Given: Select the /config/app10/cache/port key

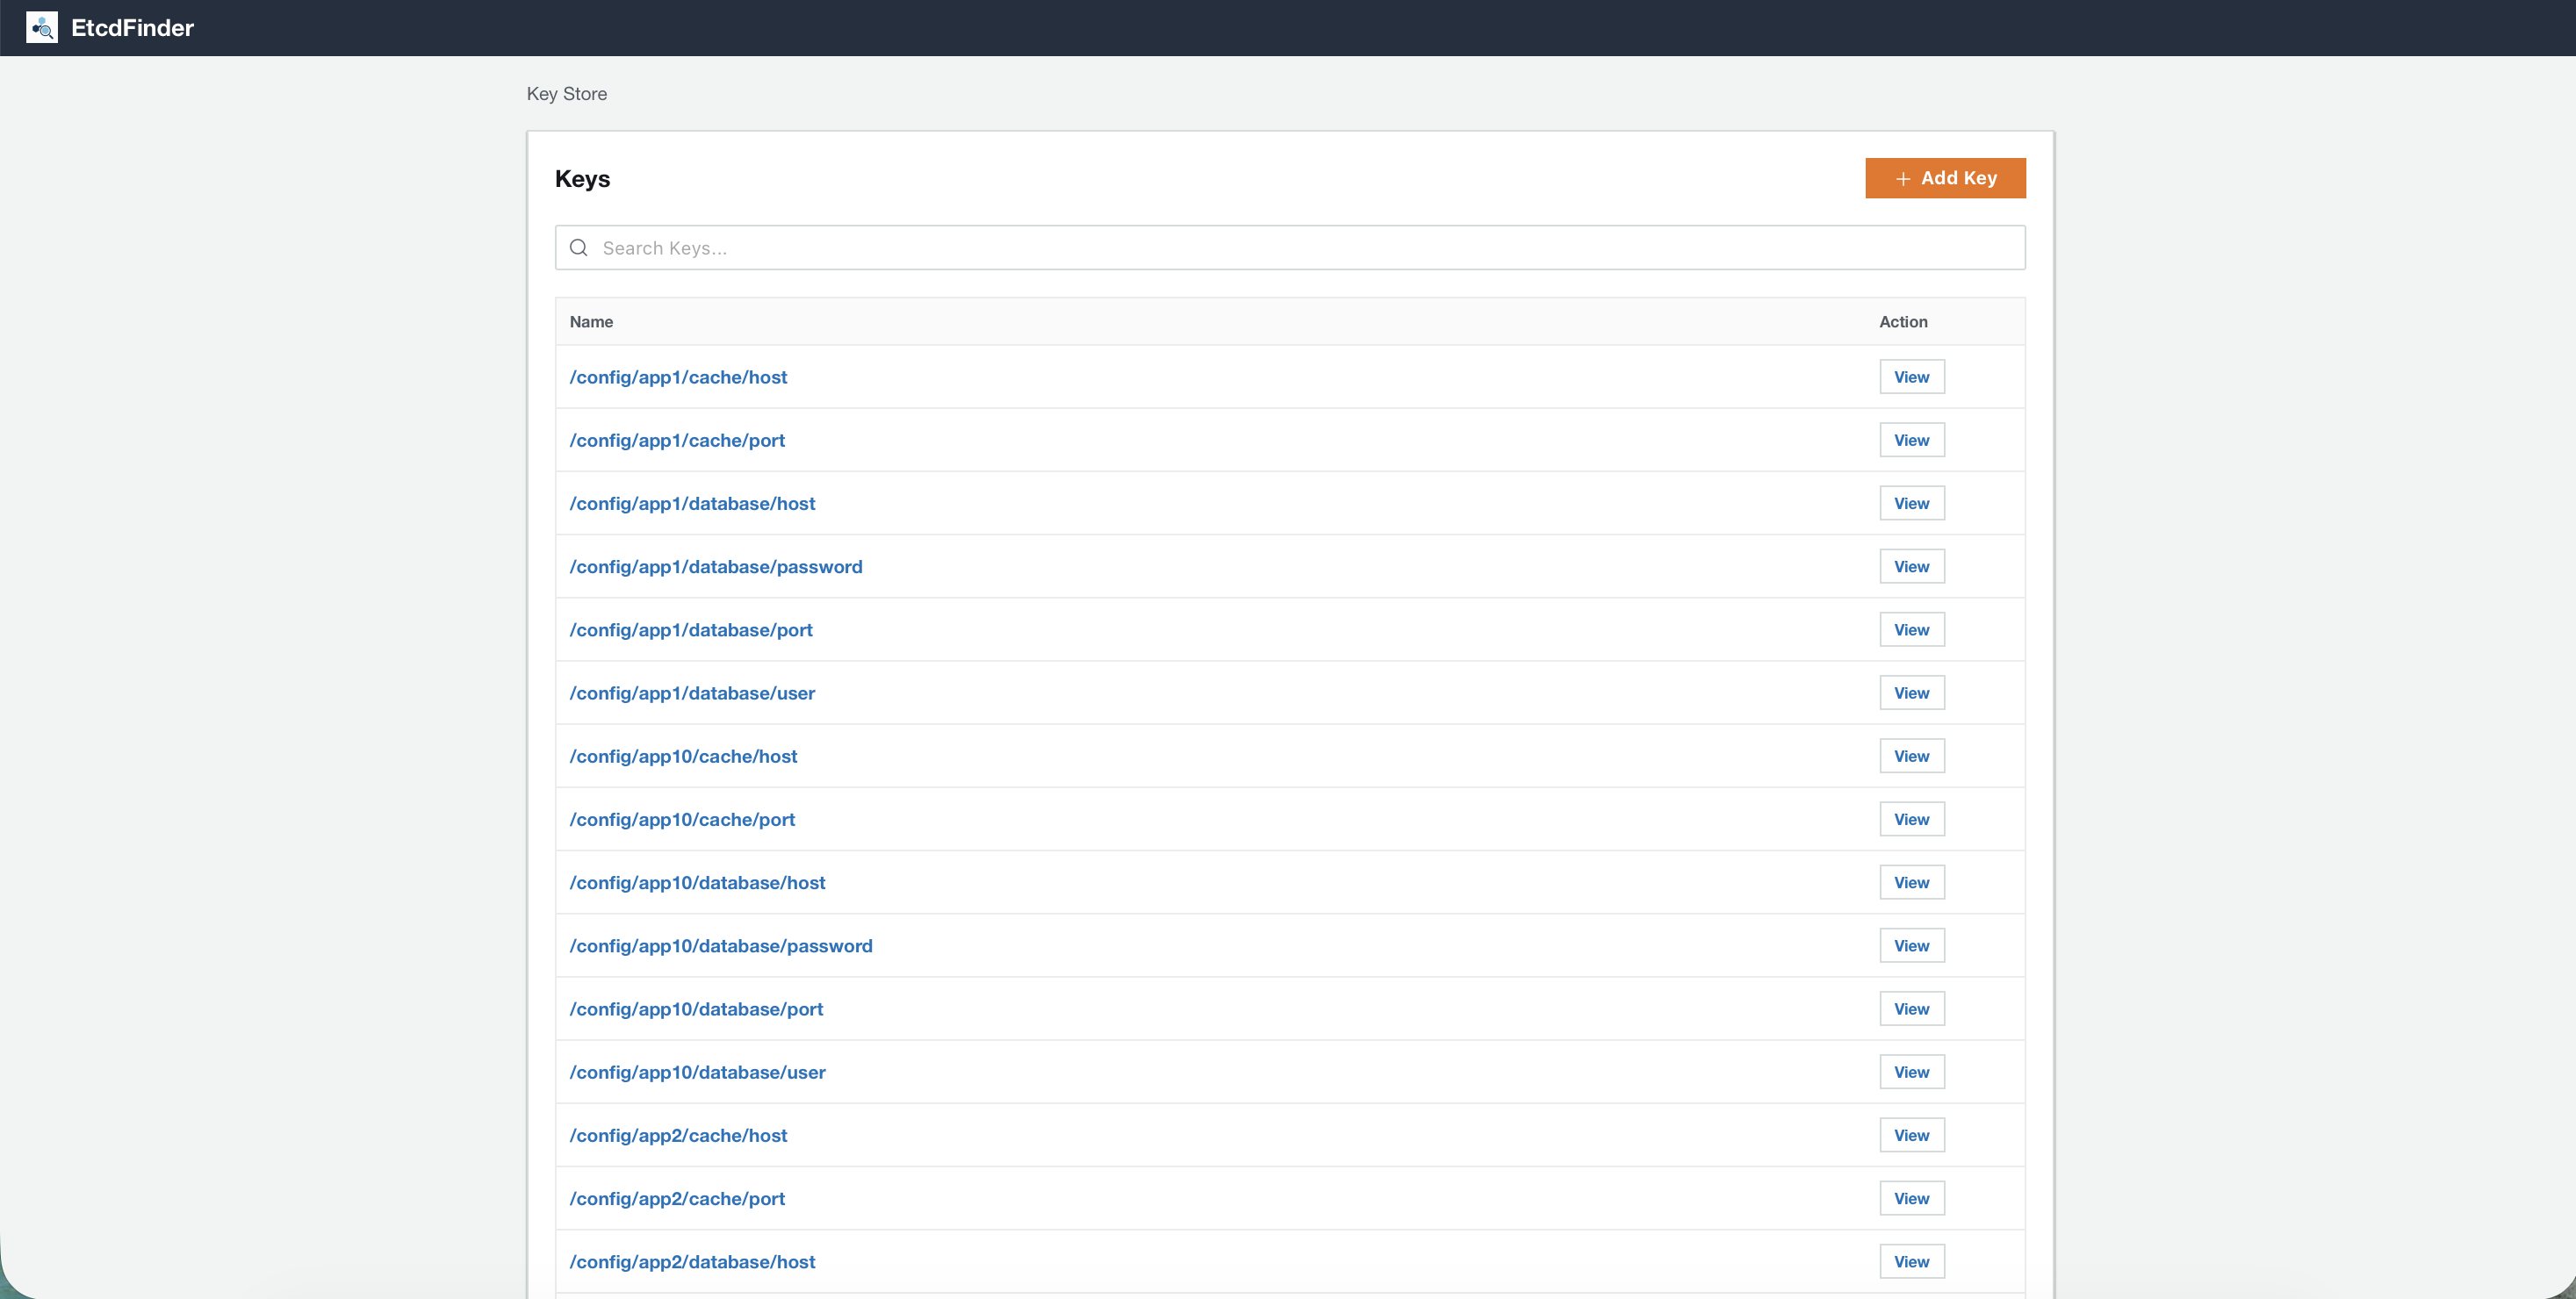Looking at the screenshot, I should [682, 819].
